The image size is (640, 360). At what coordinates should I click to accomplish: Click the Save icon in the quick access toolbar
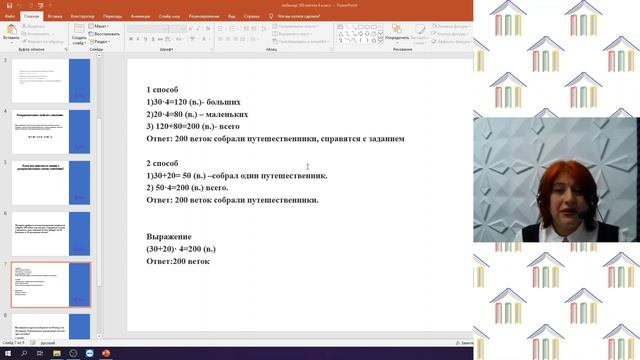point(9,5)
